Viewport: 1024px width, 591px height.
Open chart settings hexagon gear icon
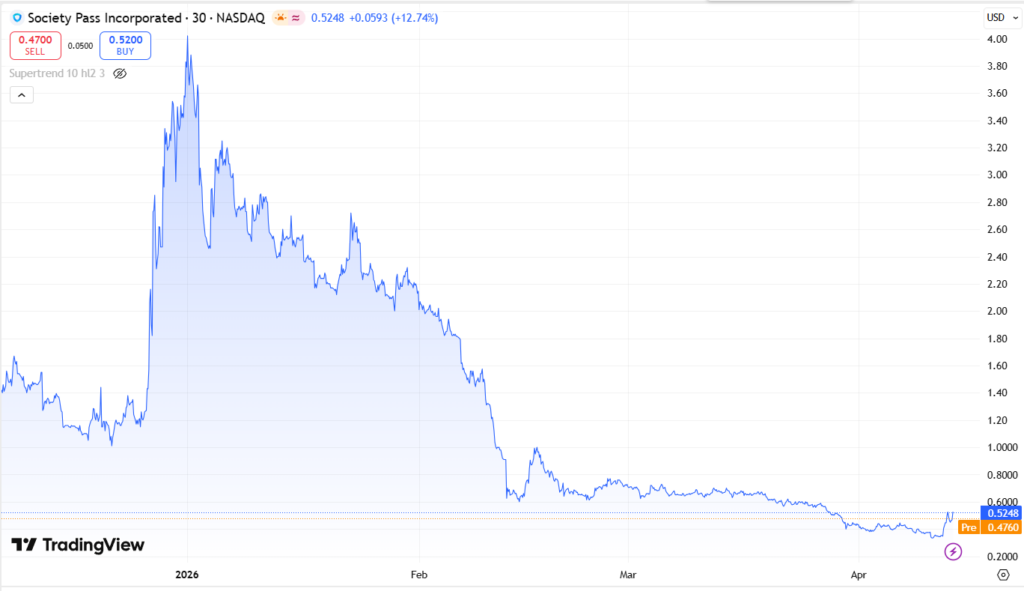coord(1003,574)
